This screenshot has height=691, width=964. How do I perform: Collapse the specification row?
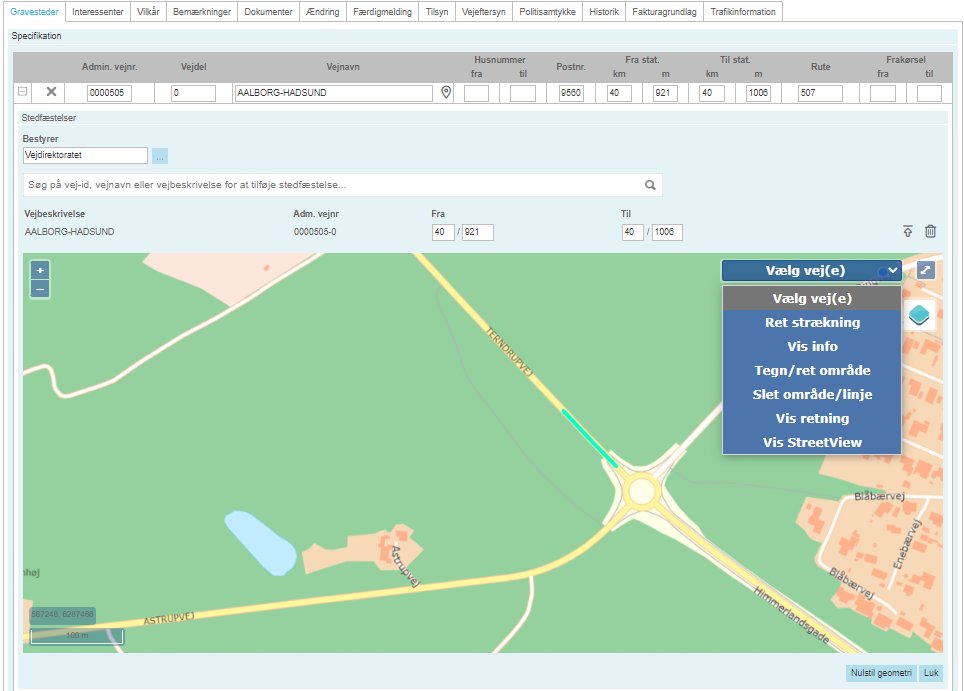pyautogui.click(x=22, y=93)
